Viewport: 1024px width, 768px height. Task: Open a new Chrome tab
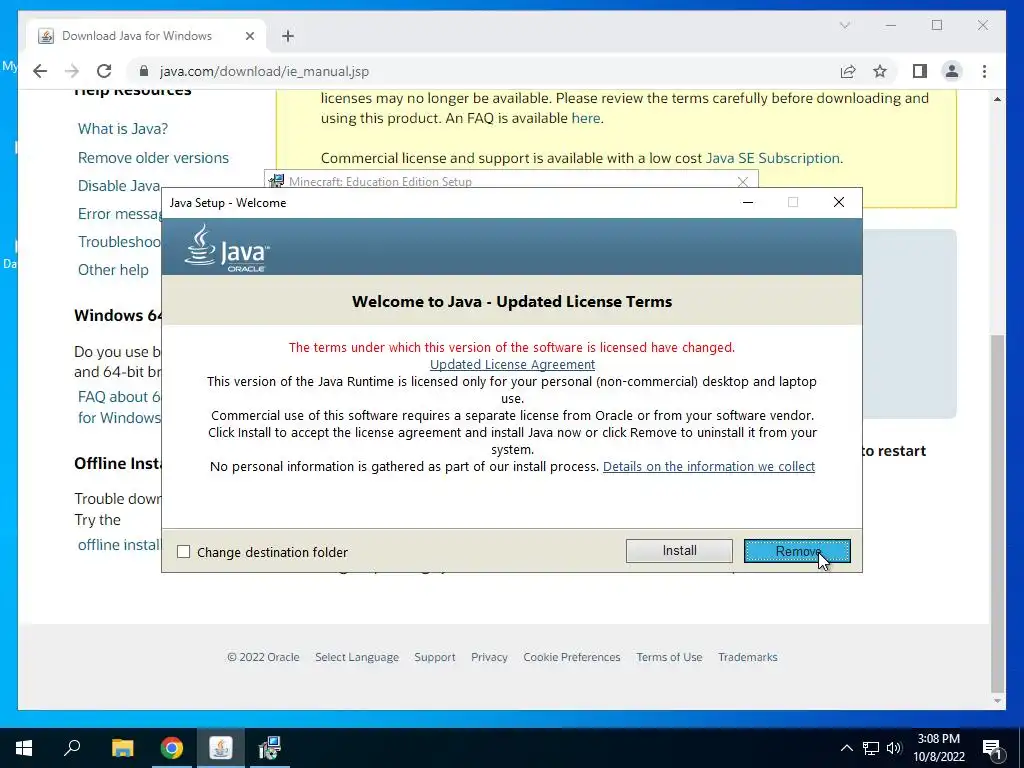[288, 36]
